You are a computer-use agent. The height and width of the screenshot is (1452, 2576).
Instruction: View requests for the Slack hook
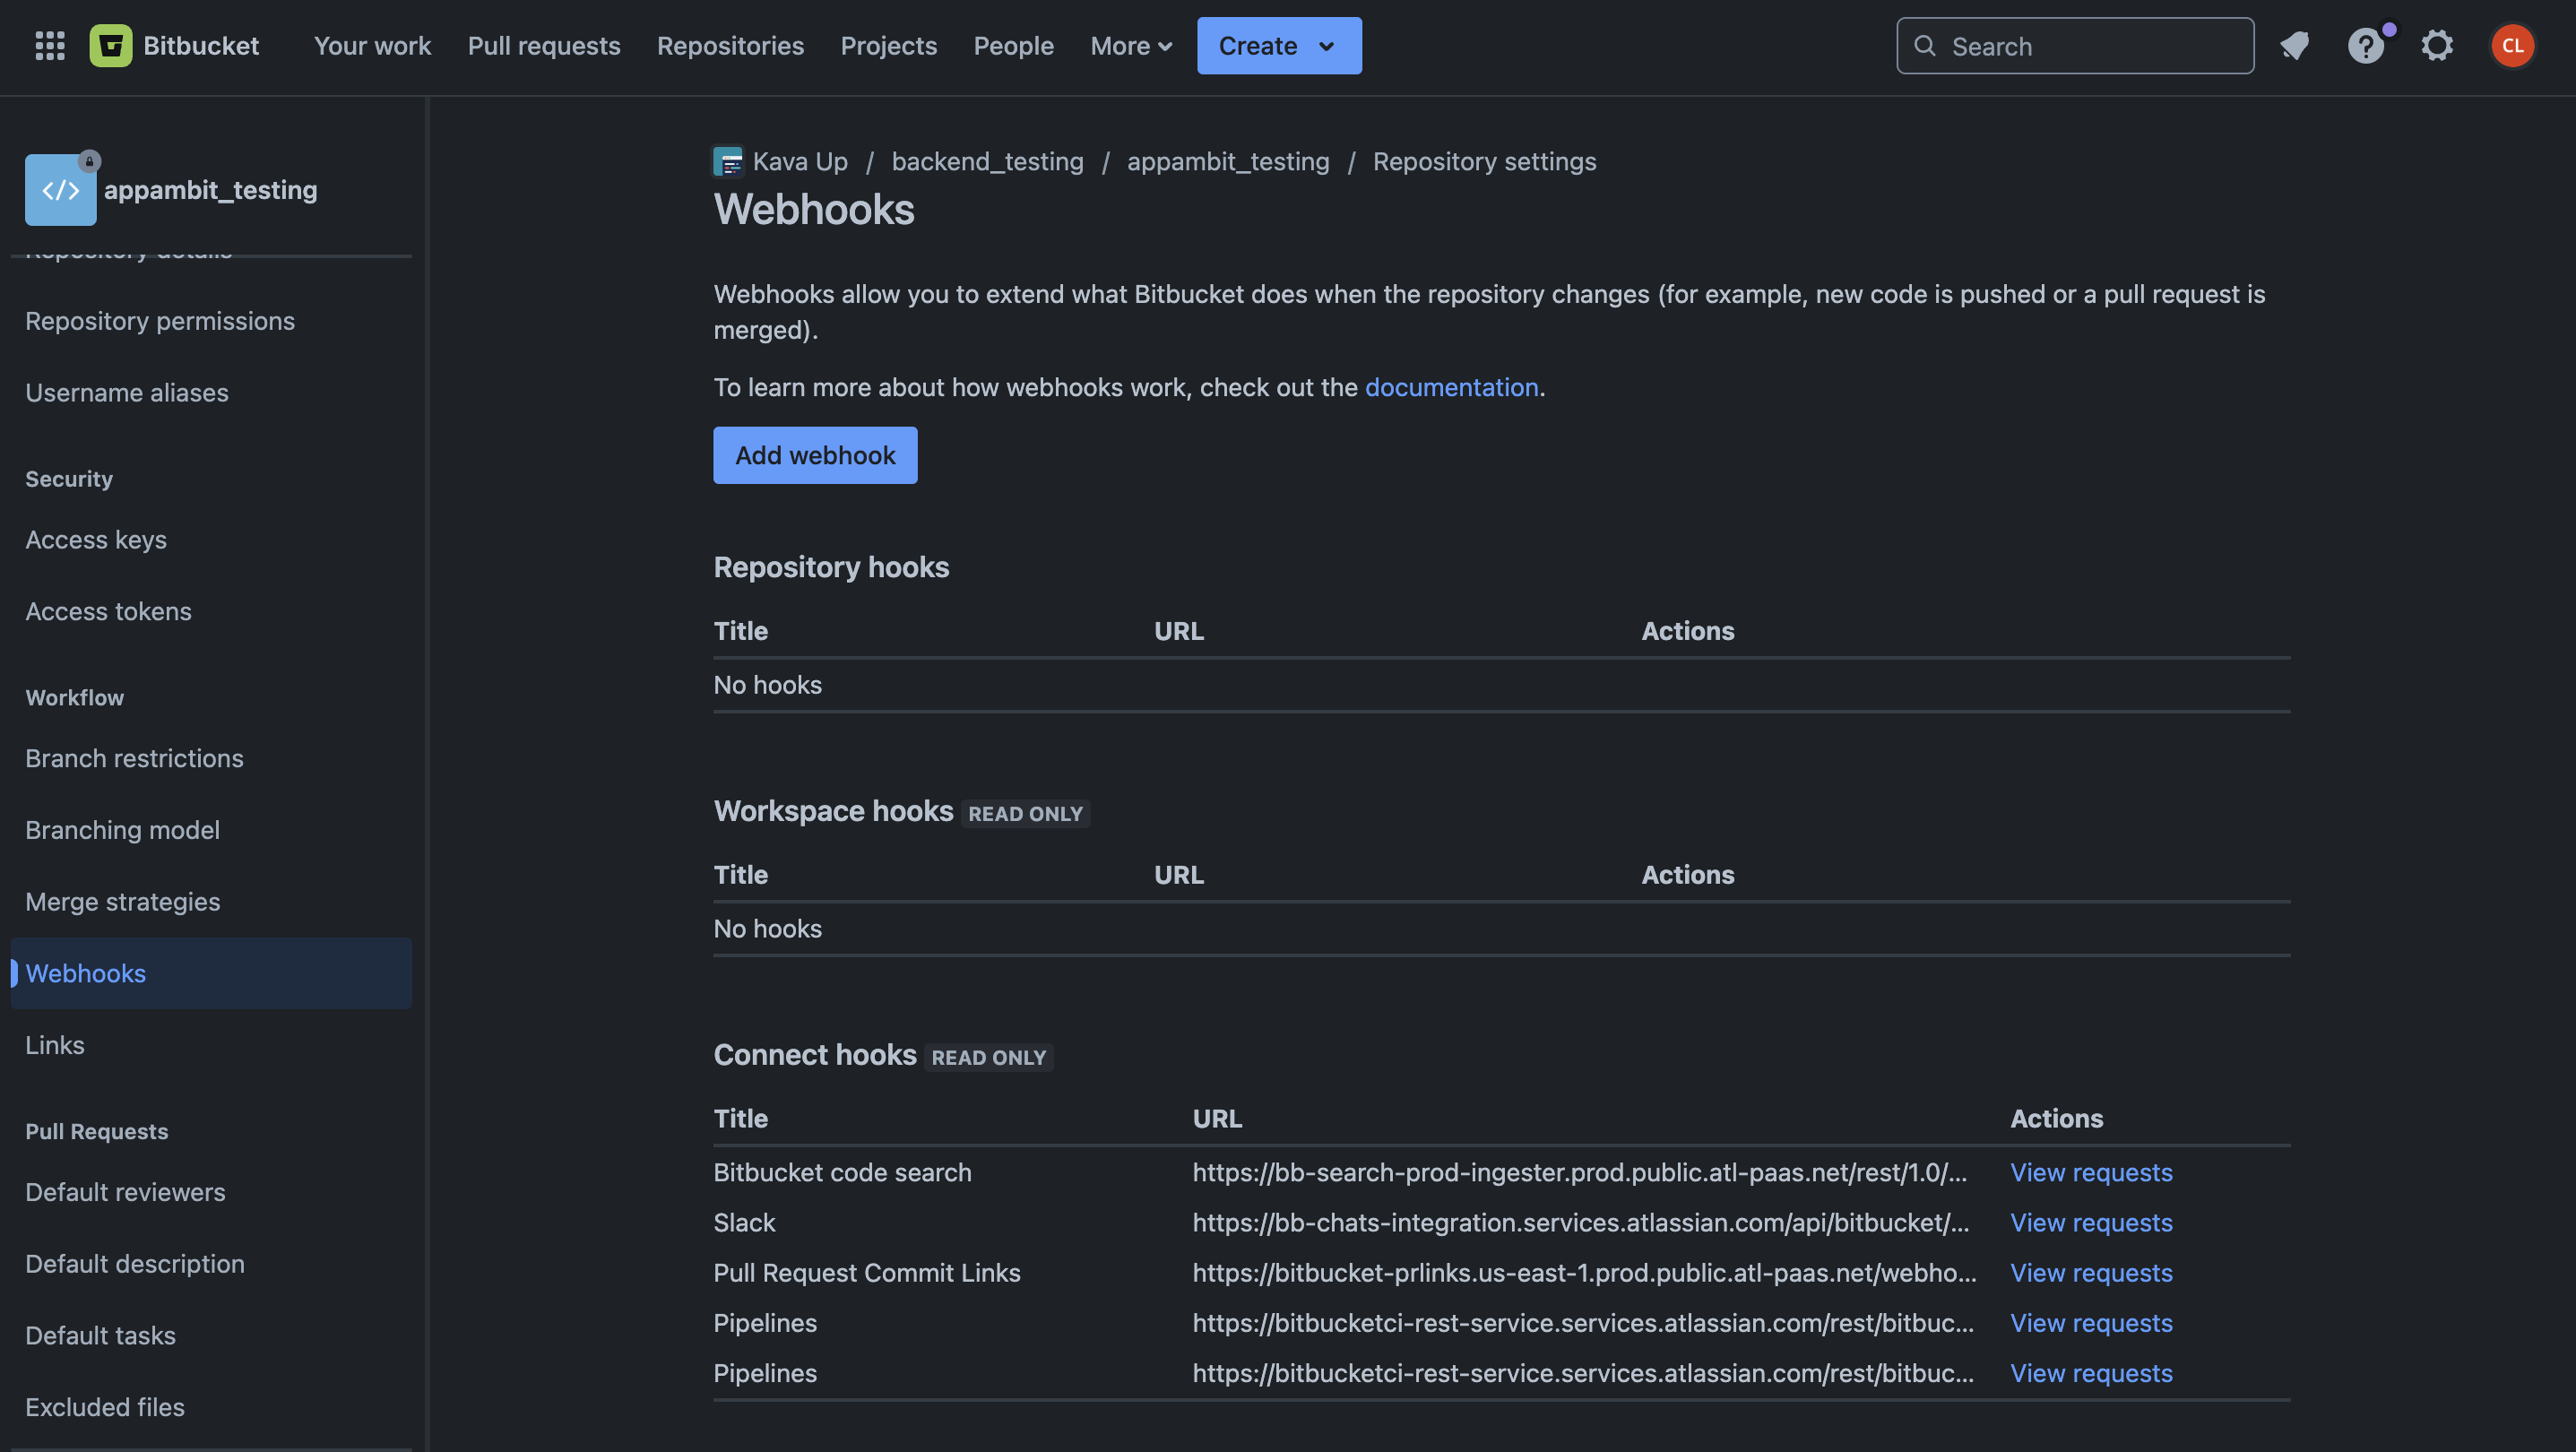2091,1222
